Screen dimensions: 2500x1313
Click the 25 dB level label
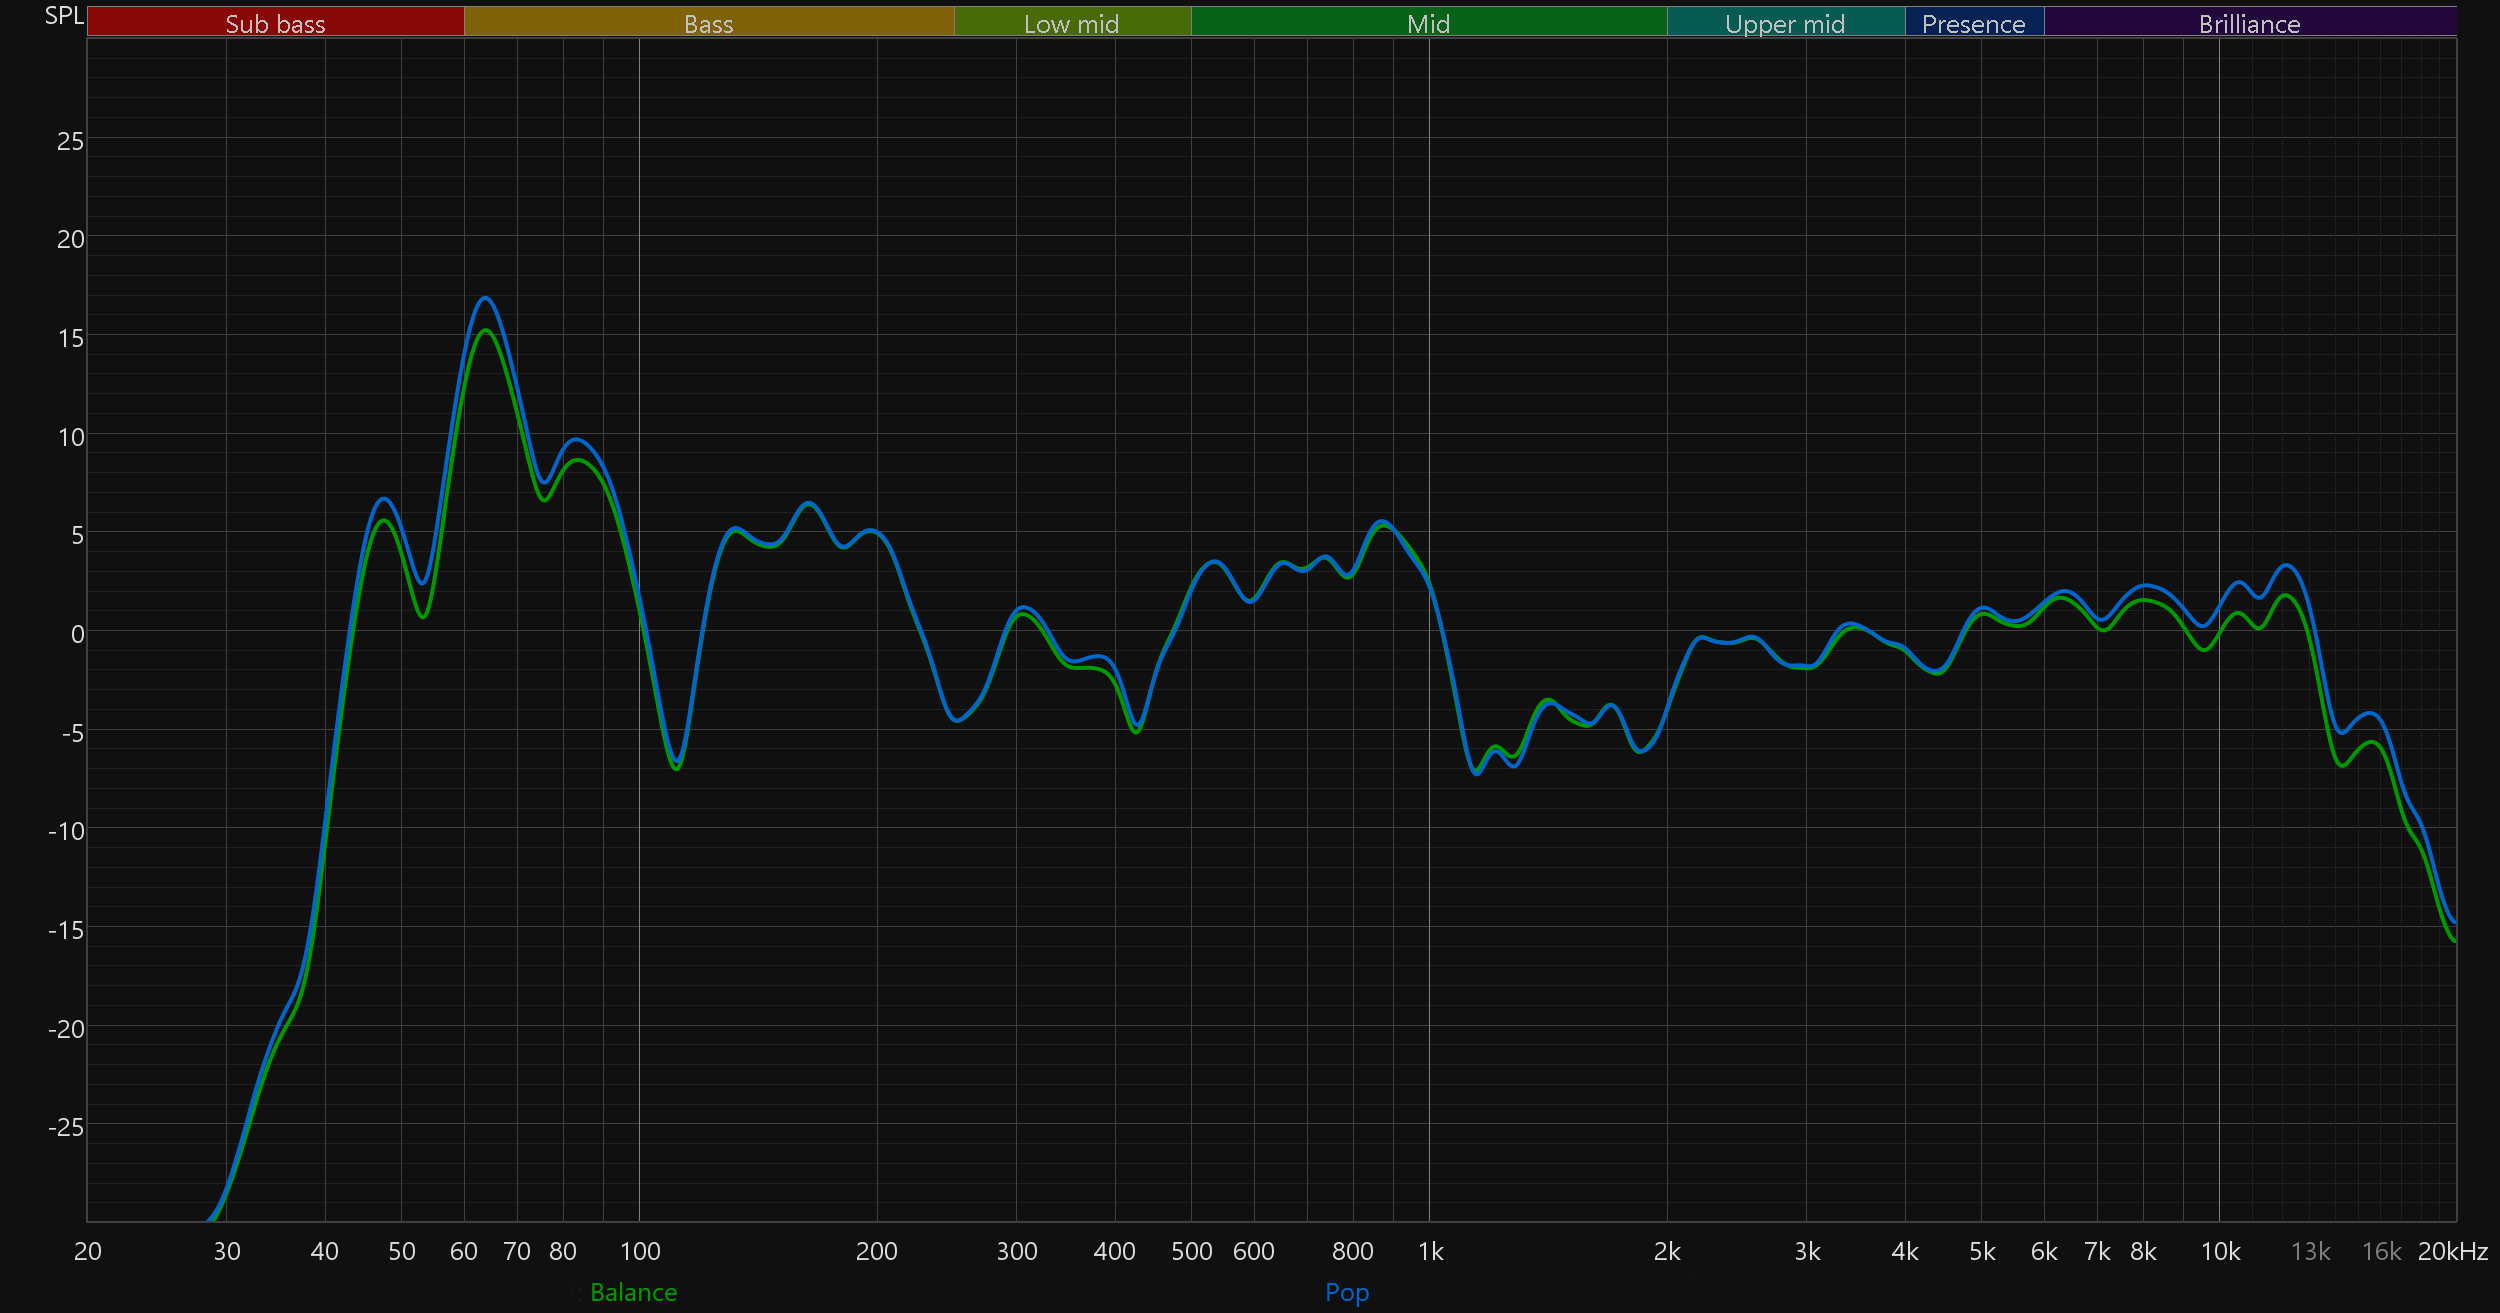point(70,141)
